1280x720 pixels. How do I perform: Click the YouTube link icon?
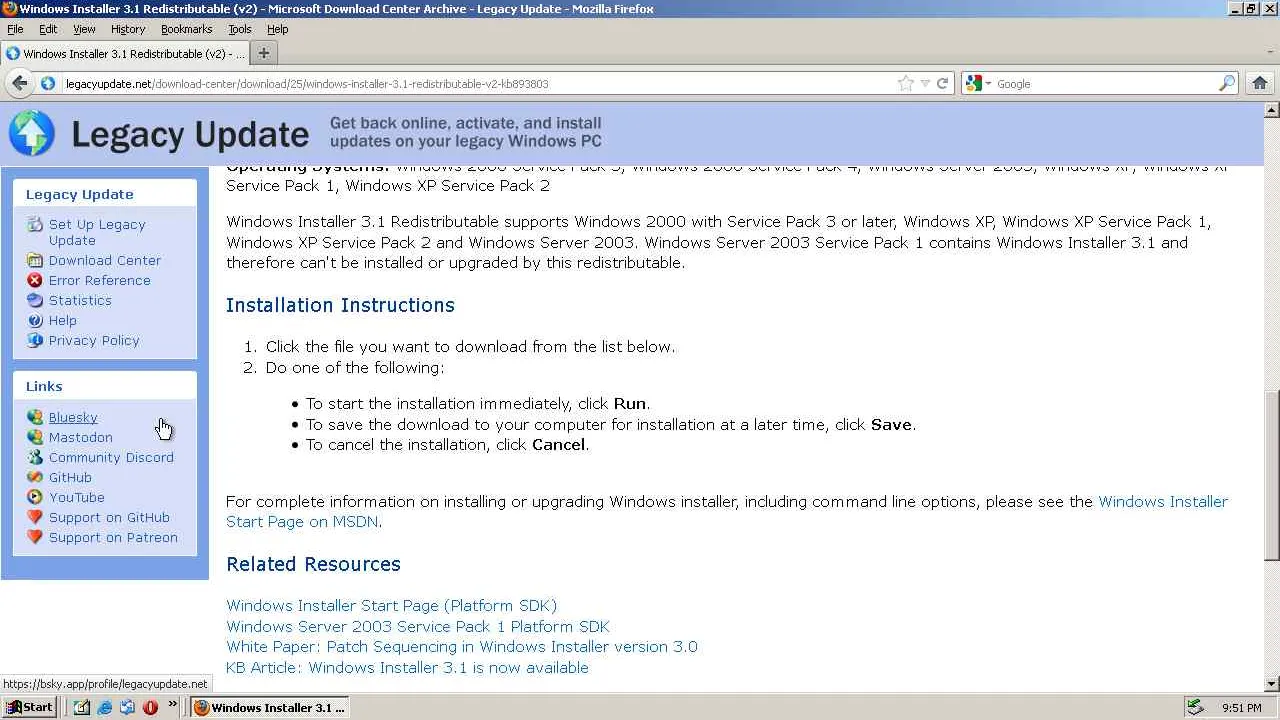tap(35, 497)
